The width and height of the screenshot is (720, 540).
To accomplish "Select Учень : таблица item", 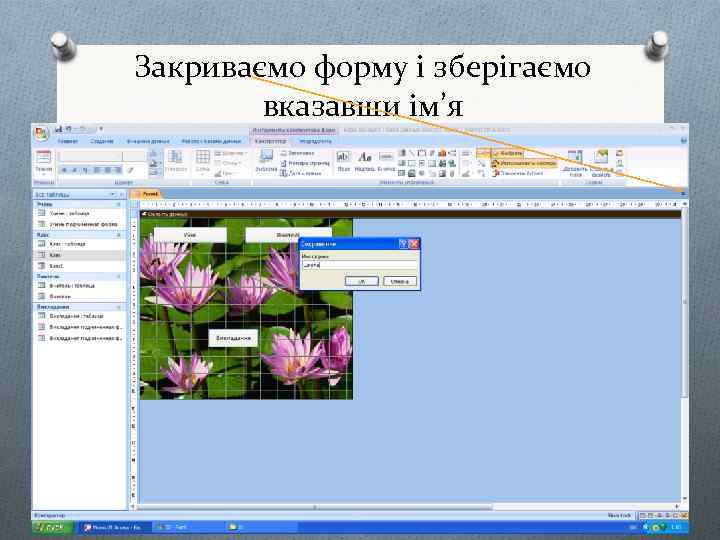I will pos(79,213).
